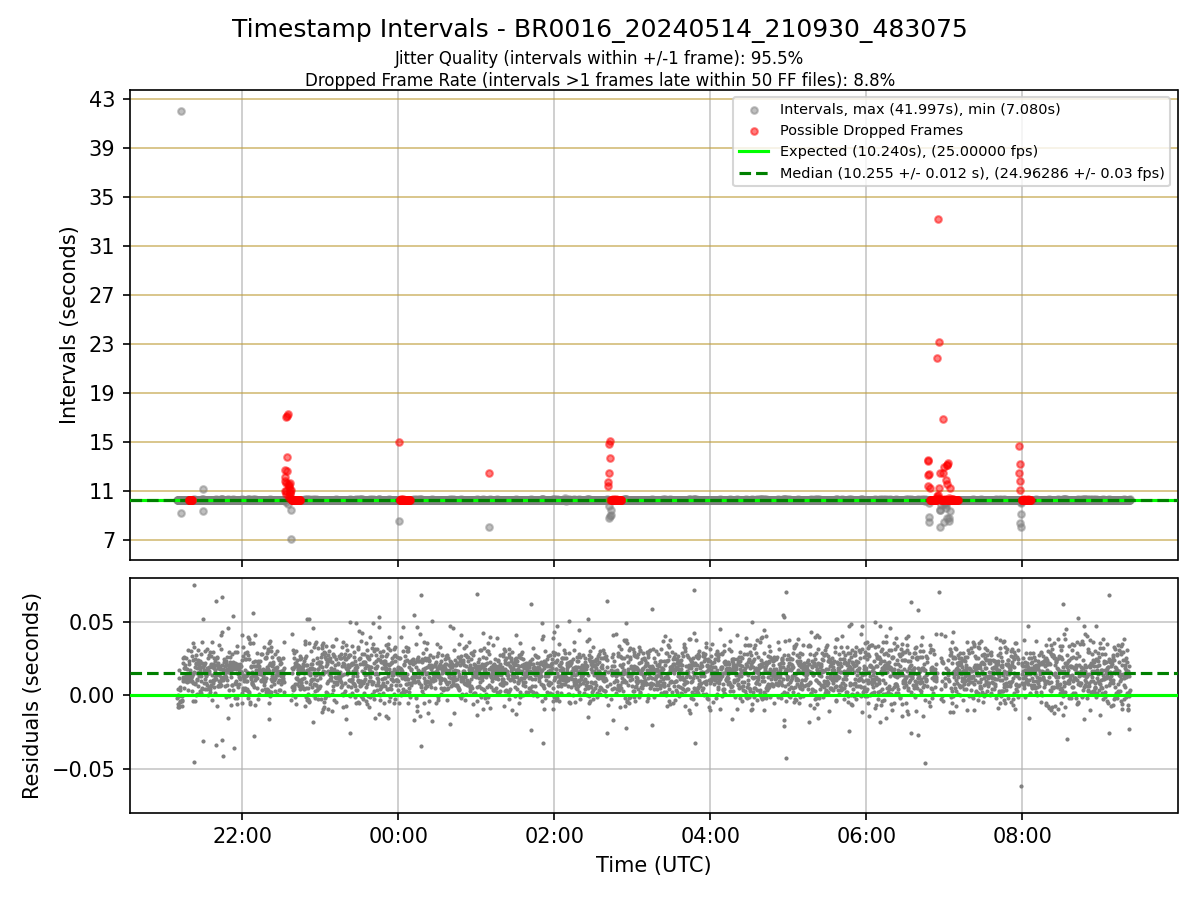Click the plot title Timestamp Intervals BR0016_20240514_210930_483075
Viewport: 1200px width, 900px height.
(599, 29)
